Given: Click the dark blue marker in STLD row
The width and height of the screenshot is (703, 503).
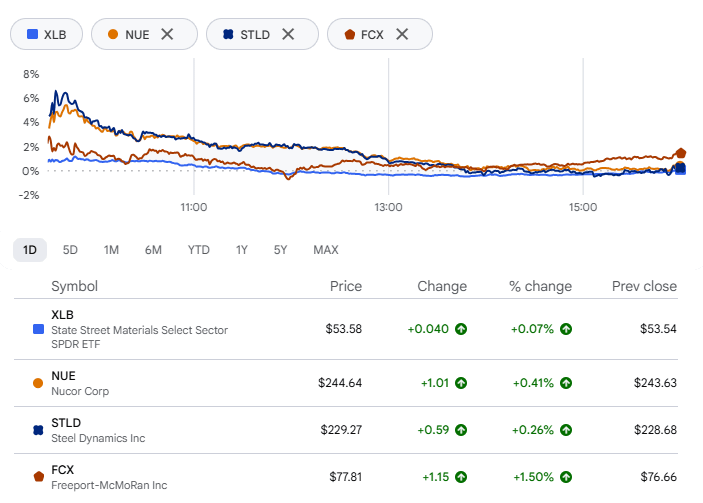Looking at the screenshot, I should [x=38, y=430].
